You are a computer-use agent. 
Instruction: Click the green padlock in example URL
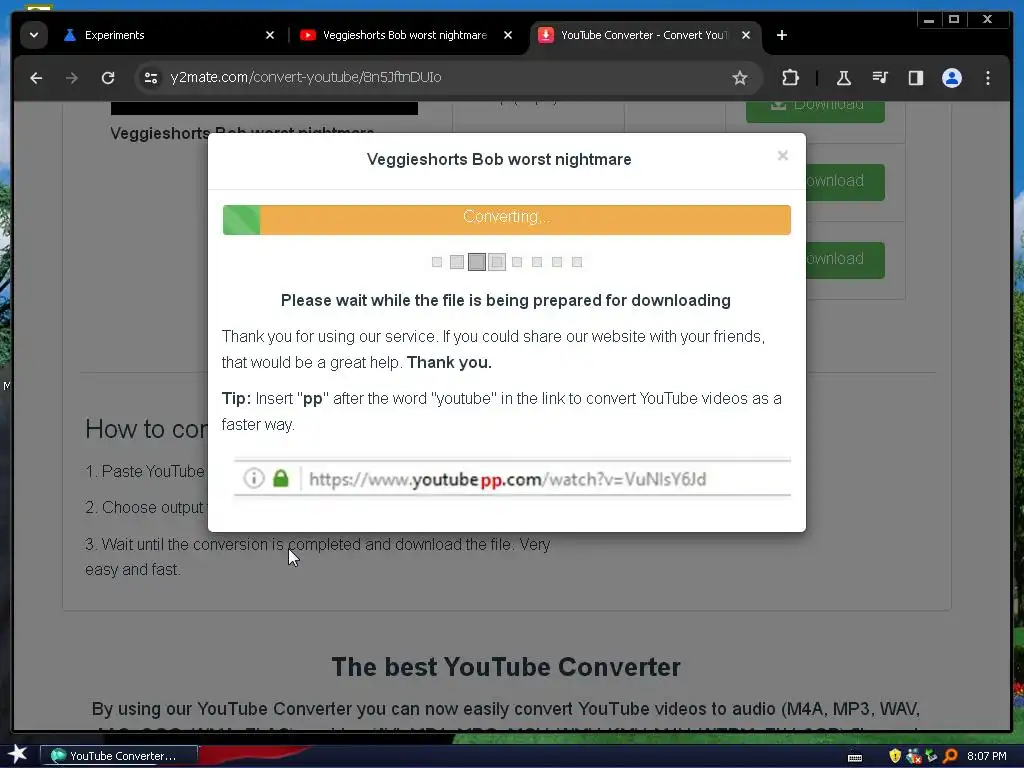pyautogui.click(x=281, y=479)
